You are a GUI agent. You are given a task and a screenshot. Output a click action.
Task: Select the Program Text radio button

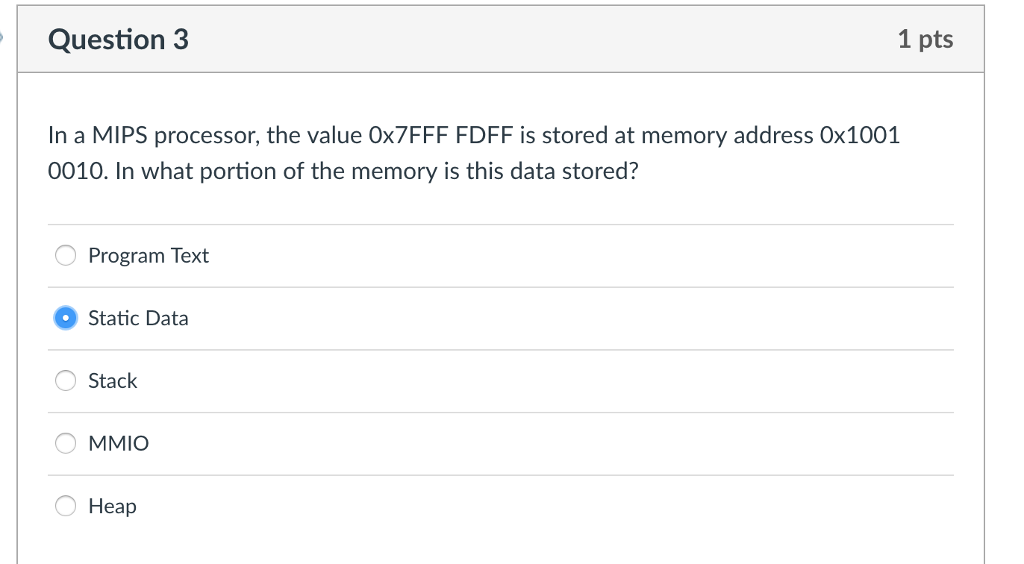pyautogui.click(x=66, y=256)
